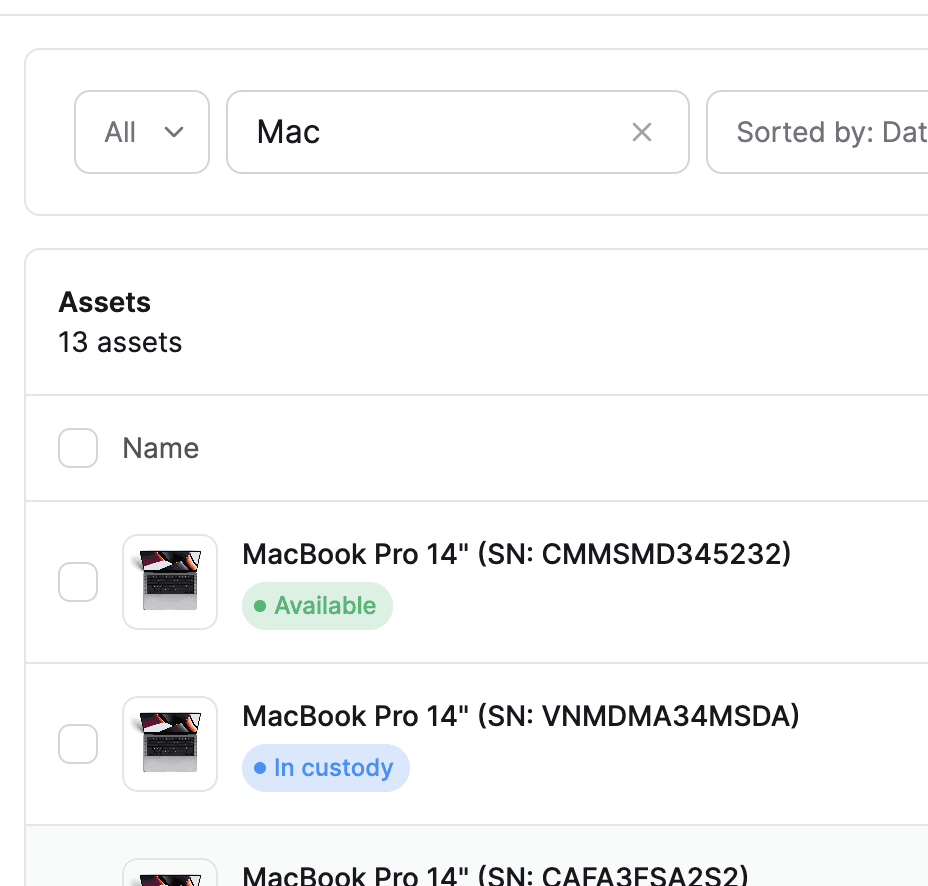Viewport: 928px width, 886px height.
Task: Open MacBook Pro 14" SN CAFA3FSA2S2 asset
Action: pos(495,875)
